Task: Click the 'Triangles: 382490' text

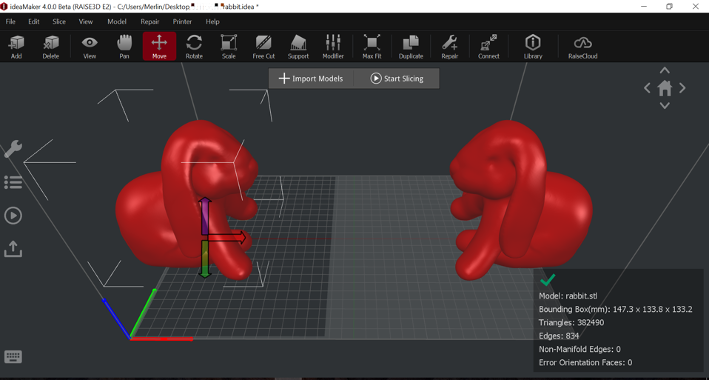Action: pos(571,323)
